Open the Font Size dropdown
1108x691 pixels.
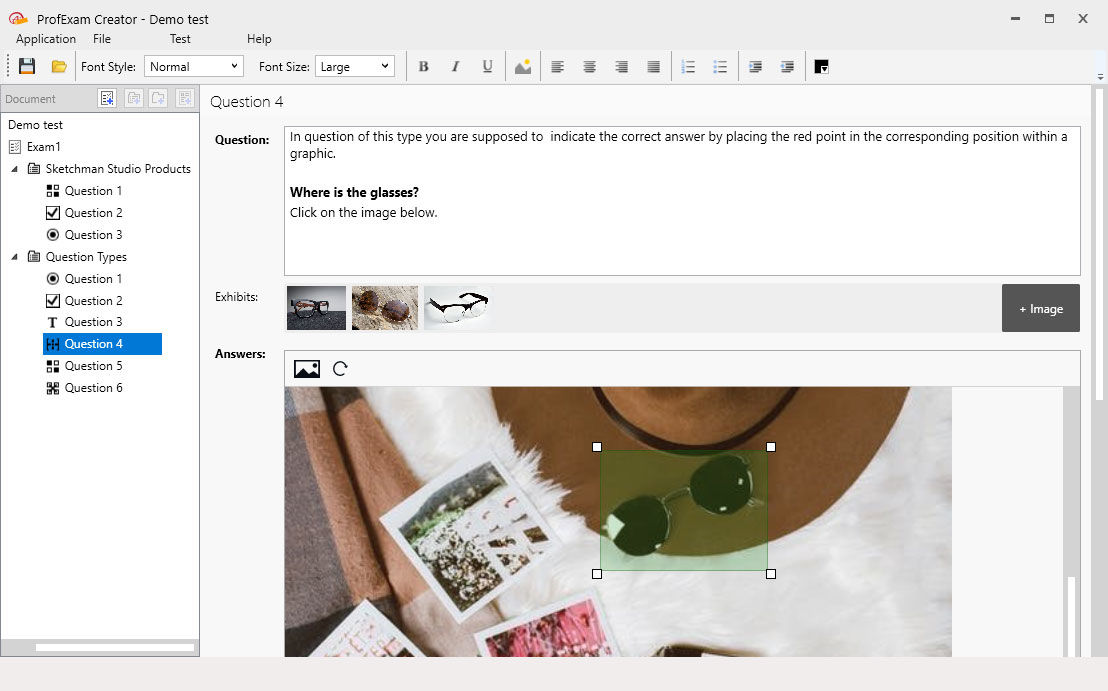355,66
